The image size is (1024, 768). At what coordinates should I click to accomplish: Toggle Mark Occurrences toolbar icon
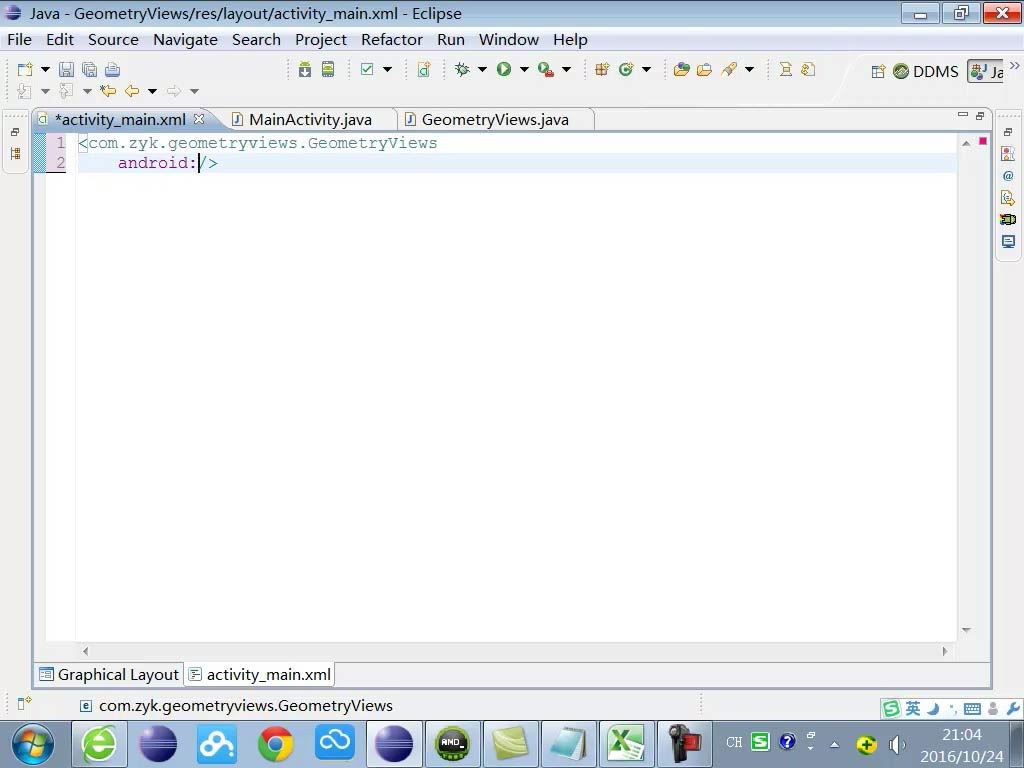pos(786,69)
